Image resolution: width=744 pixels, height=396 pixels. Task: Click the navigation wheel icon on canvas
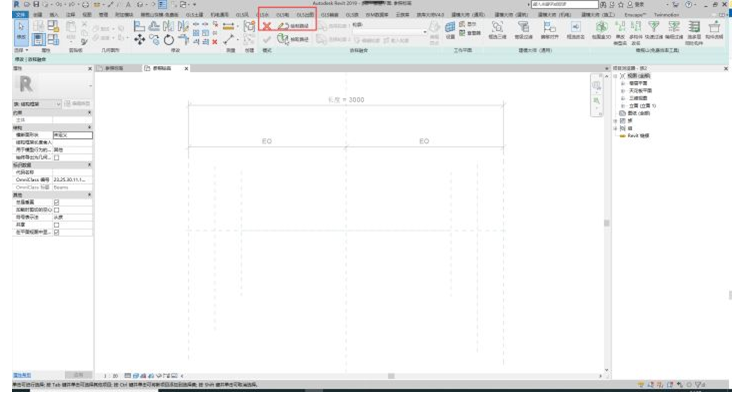click(596, 86)
